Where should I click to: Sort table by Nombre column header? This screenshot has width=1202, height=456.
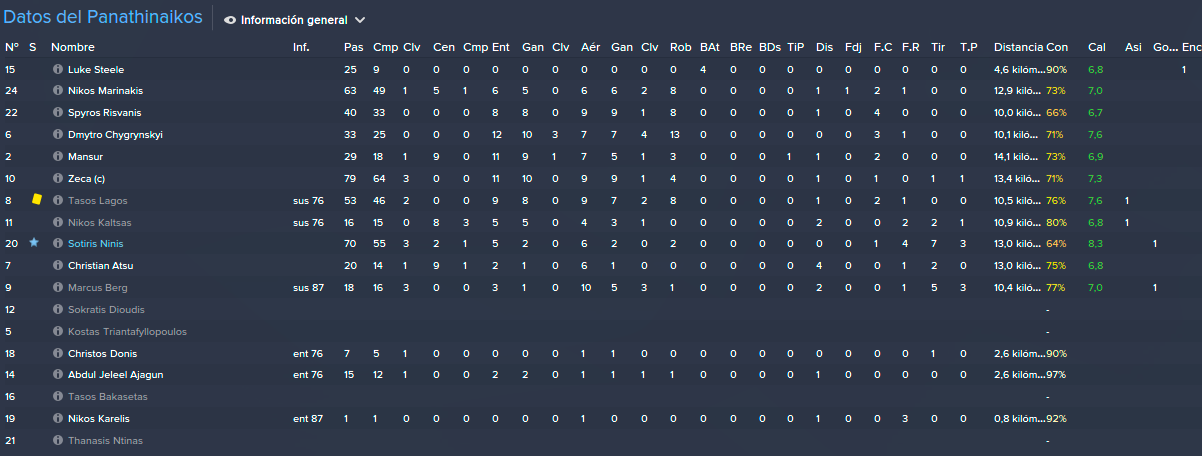(x=72, y=47)
